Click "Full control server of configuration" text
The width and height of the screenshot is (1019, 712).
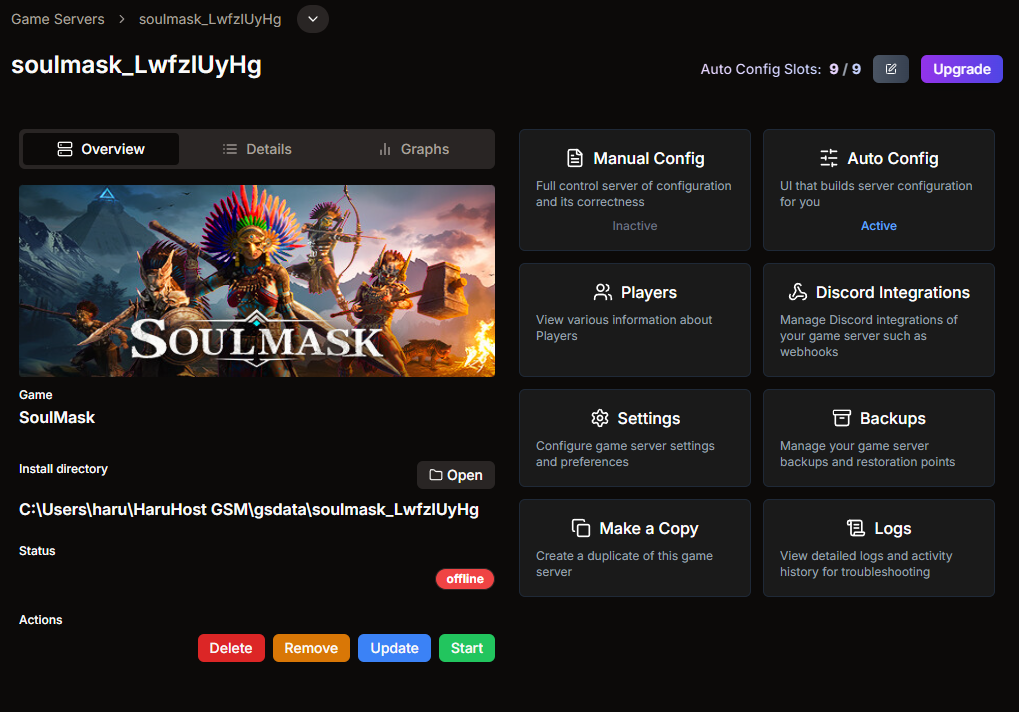pyautogui.click(x=634, y=194)
